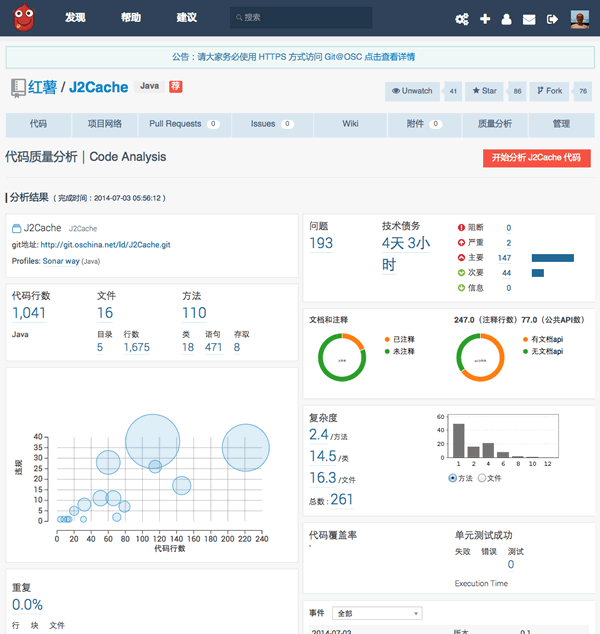Image resolution: width=600 pixels, height=634 pixels.
Task: Click the public API donut chart
Action: (480, 357)
